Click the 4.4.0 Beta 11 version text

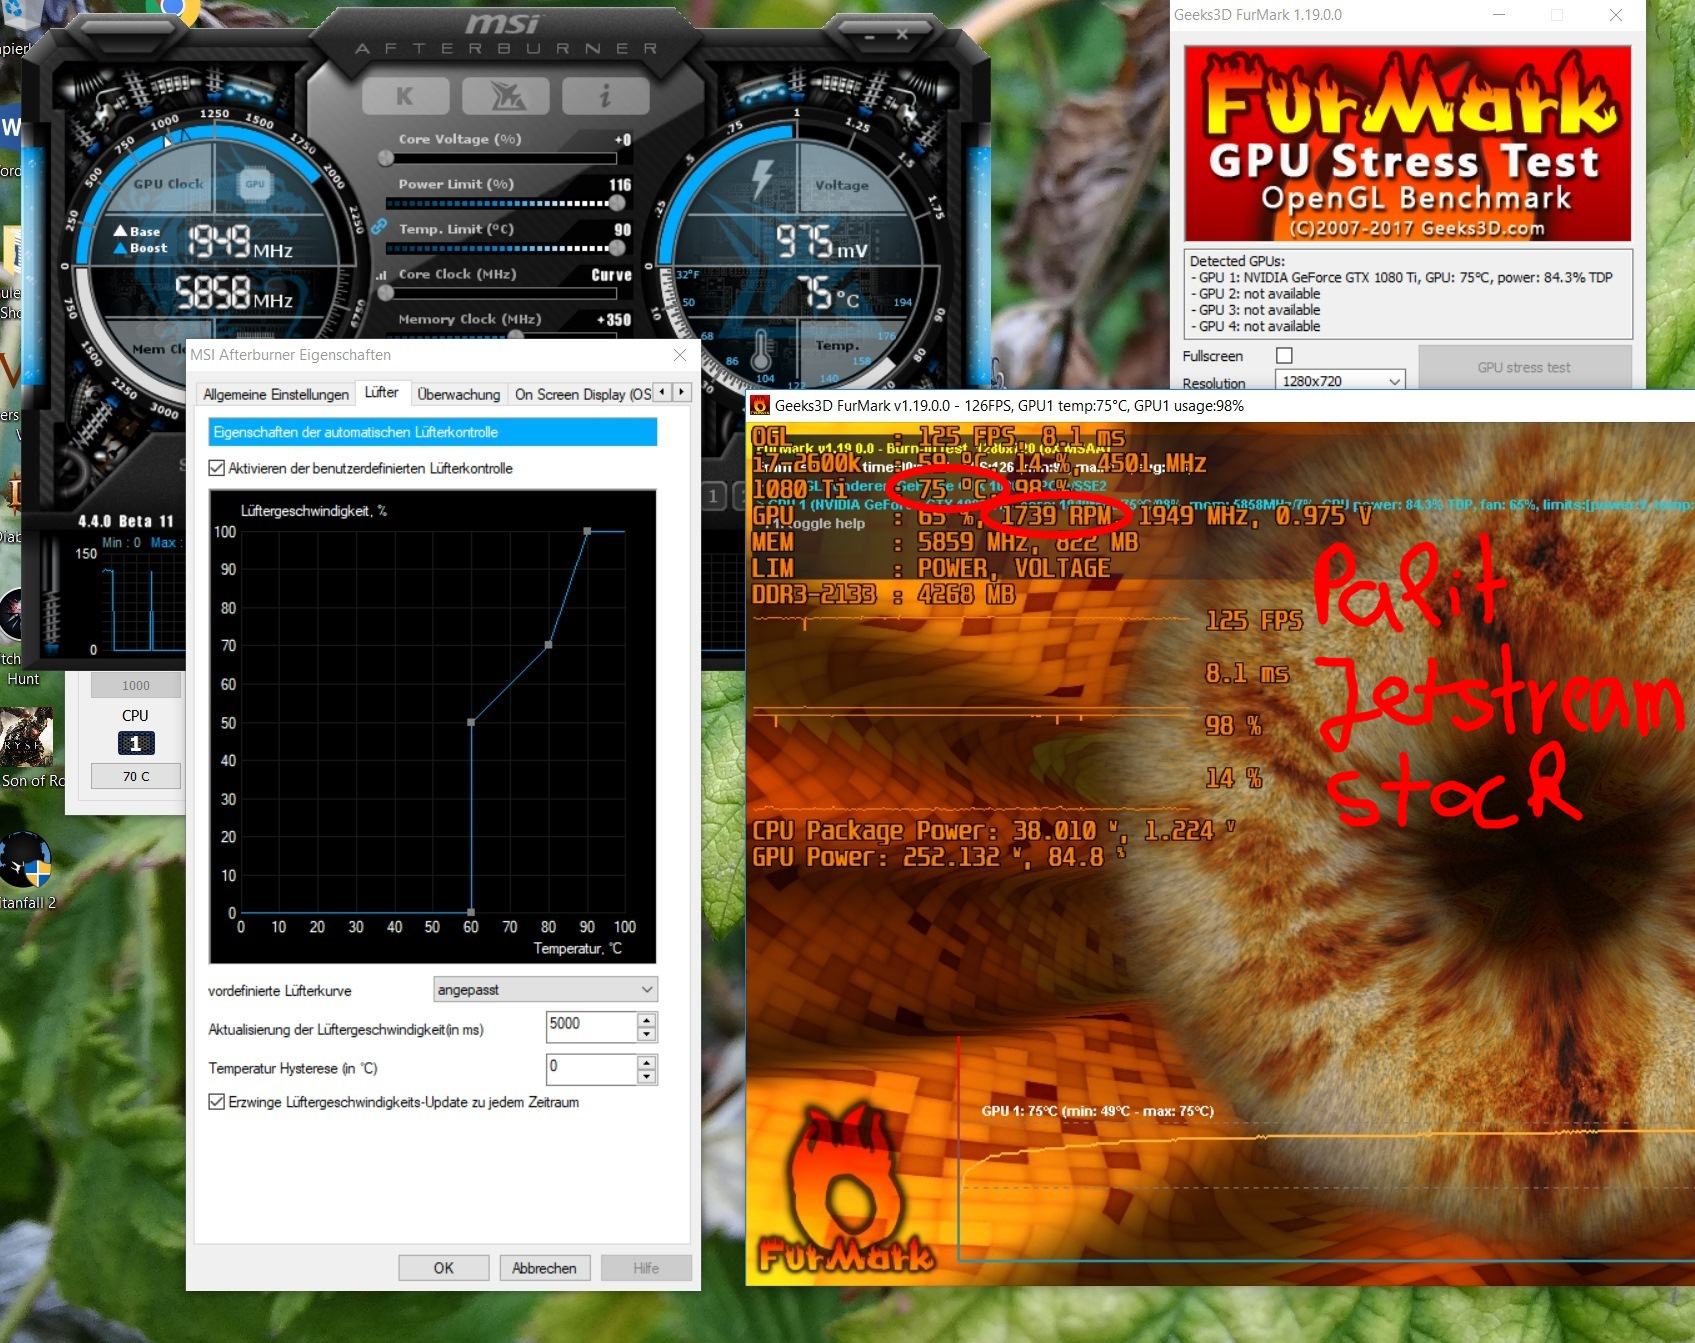point(125,521)
